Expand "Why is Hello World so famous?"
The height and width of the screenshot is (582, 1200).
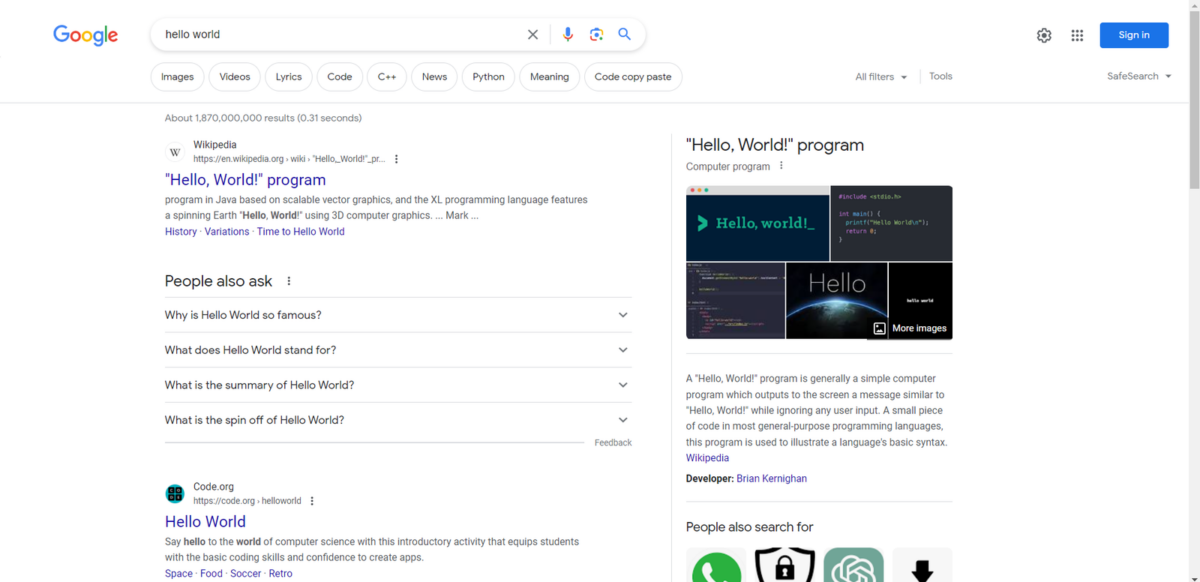click(x=398, y=315)
